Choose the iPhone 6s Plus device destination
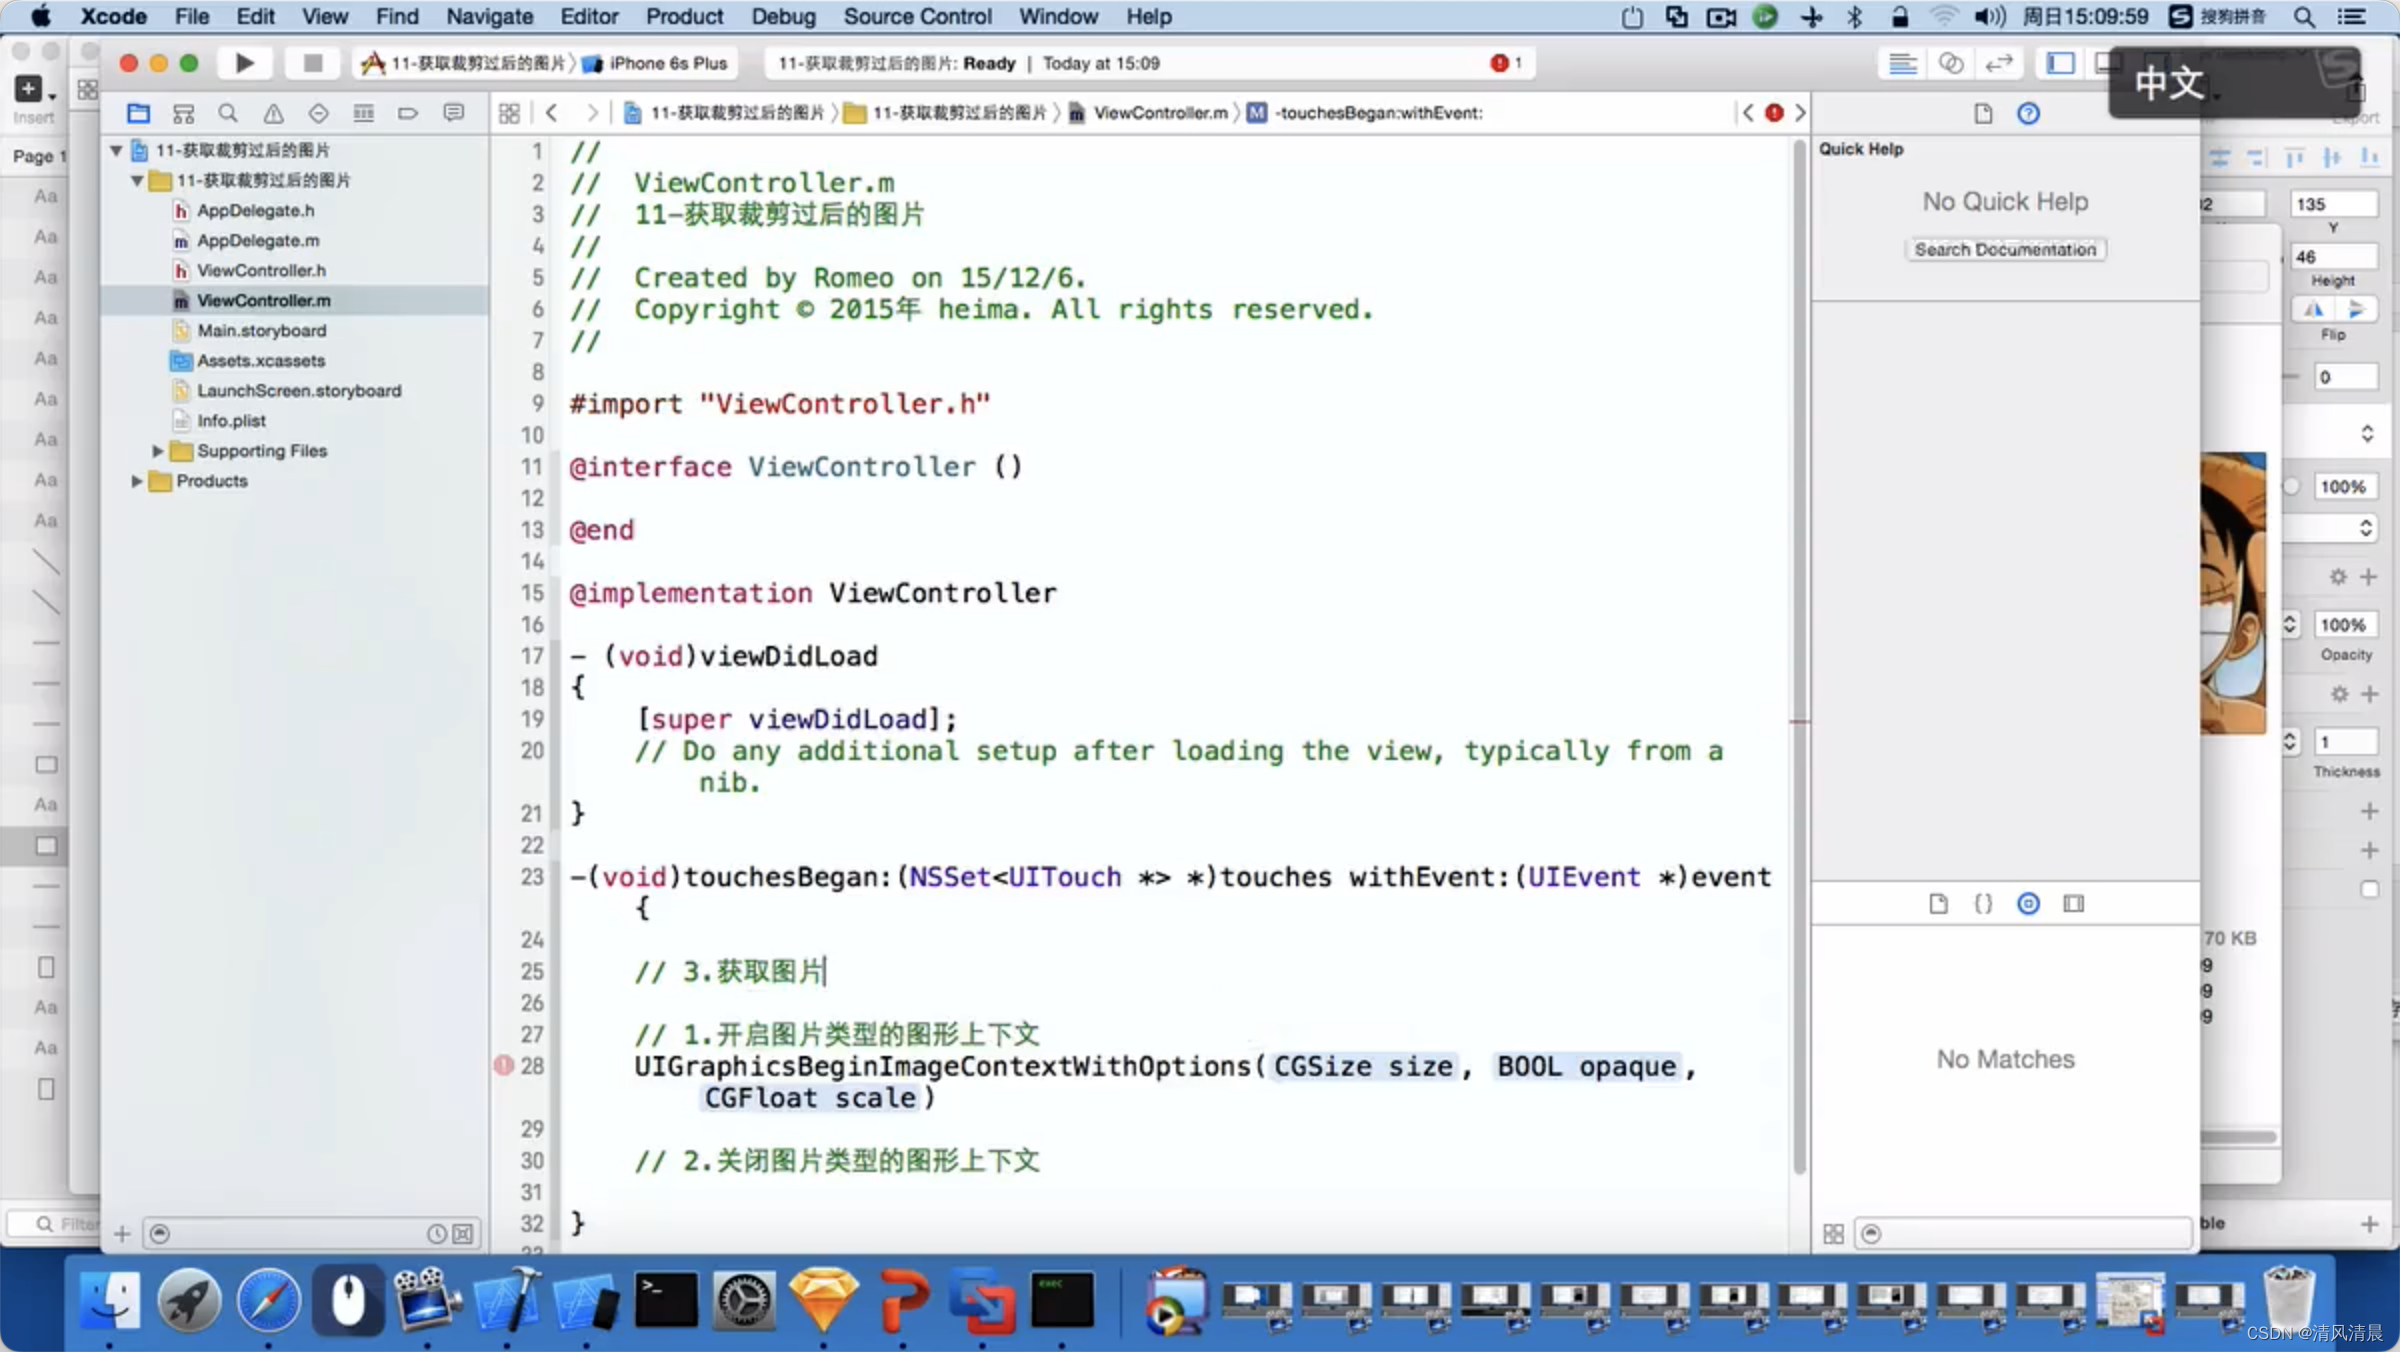 [x=656, y=63]
